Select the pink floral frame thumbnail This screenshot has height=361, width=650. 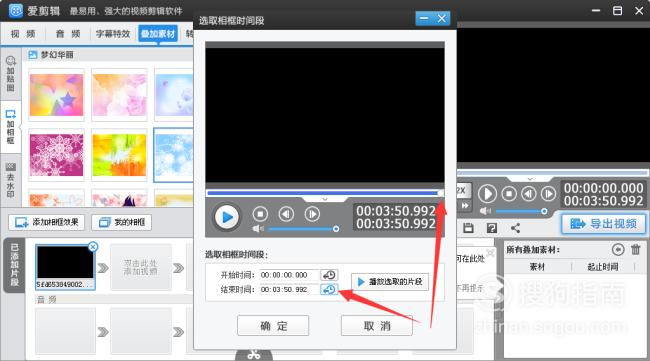coord(119,95)
